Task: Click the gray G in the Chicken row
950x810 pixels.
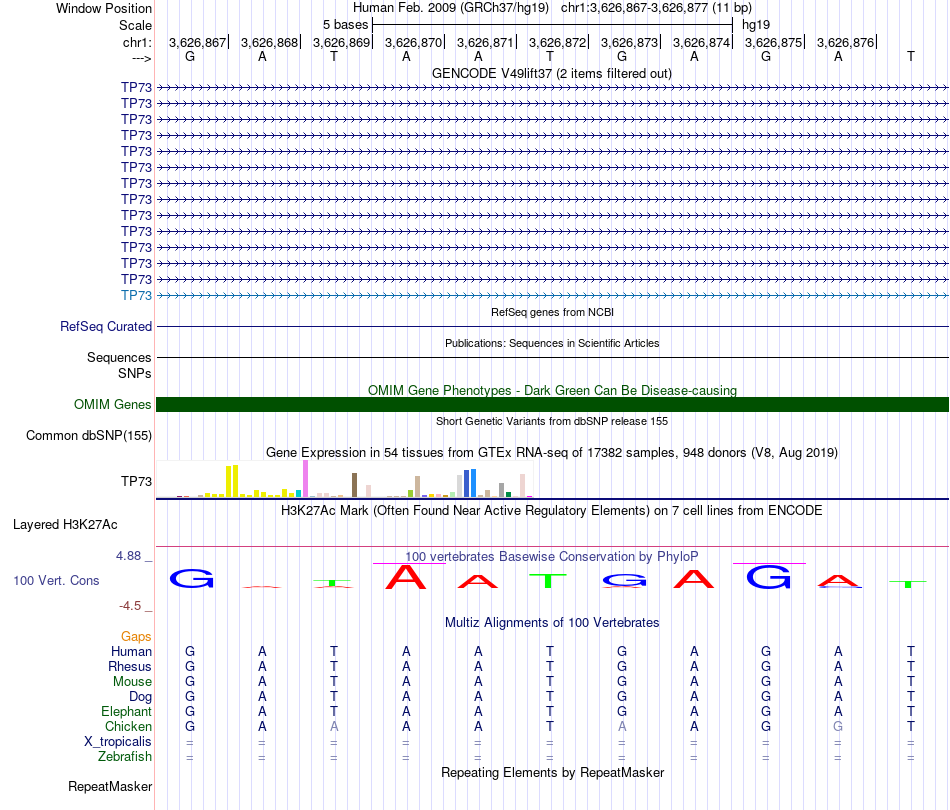Action: (838, 726)
